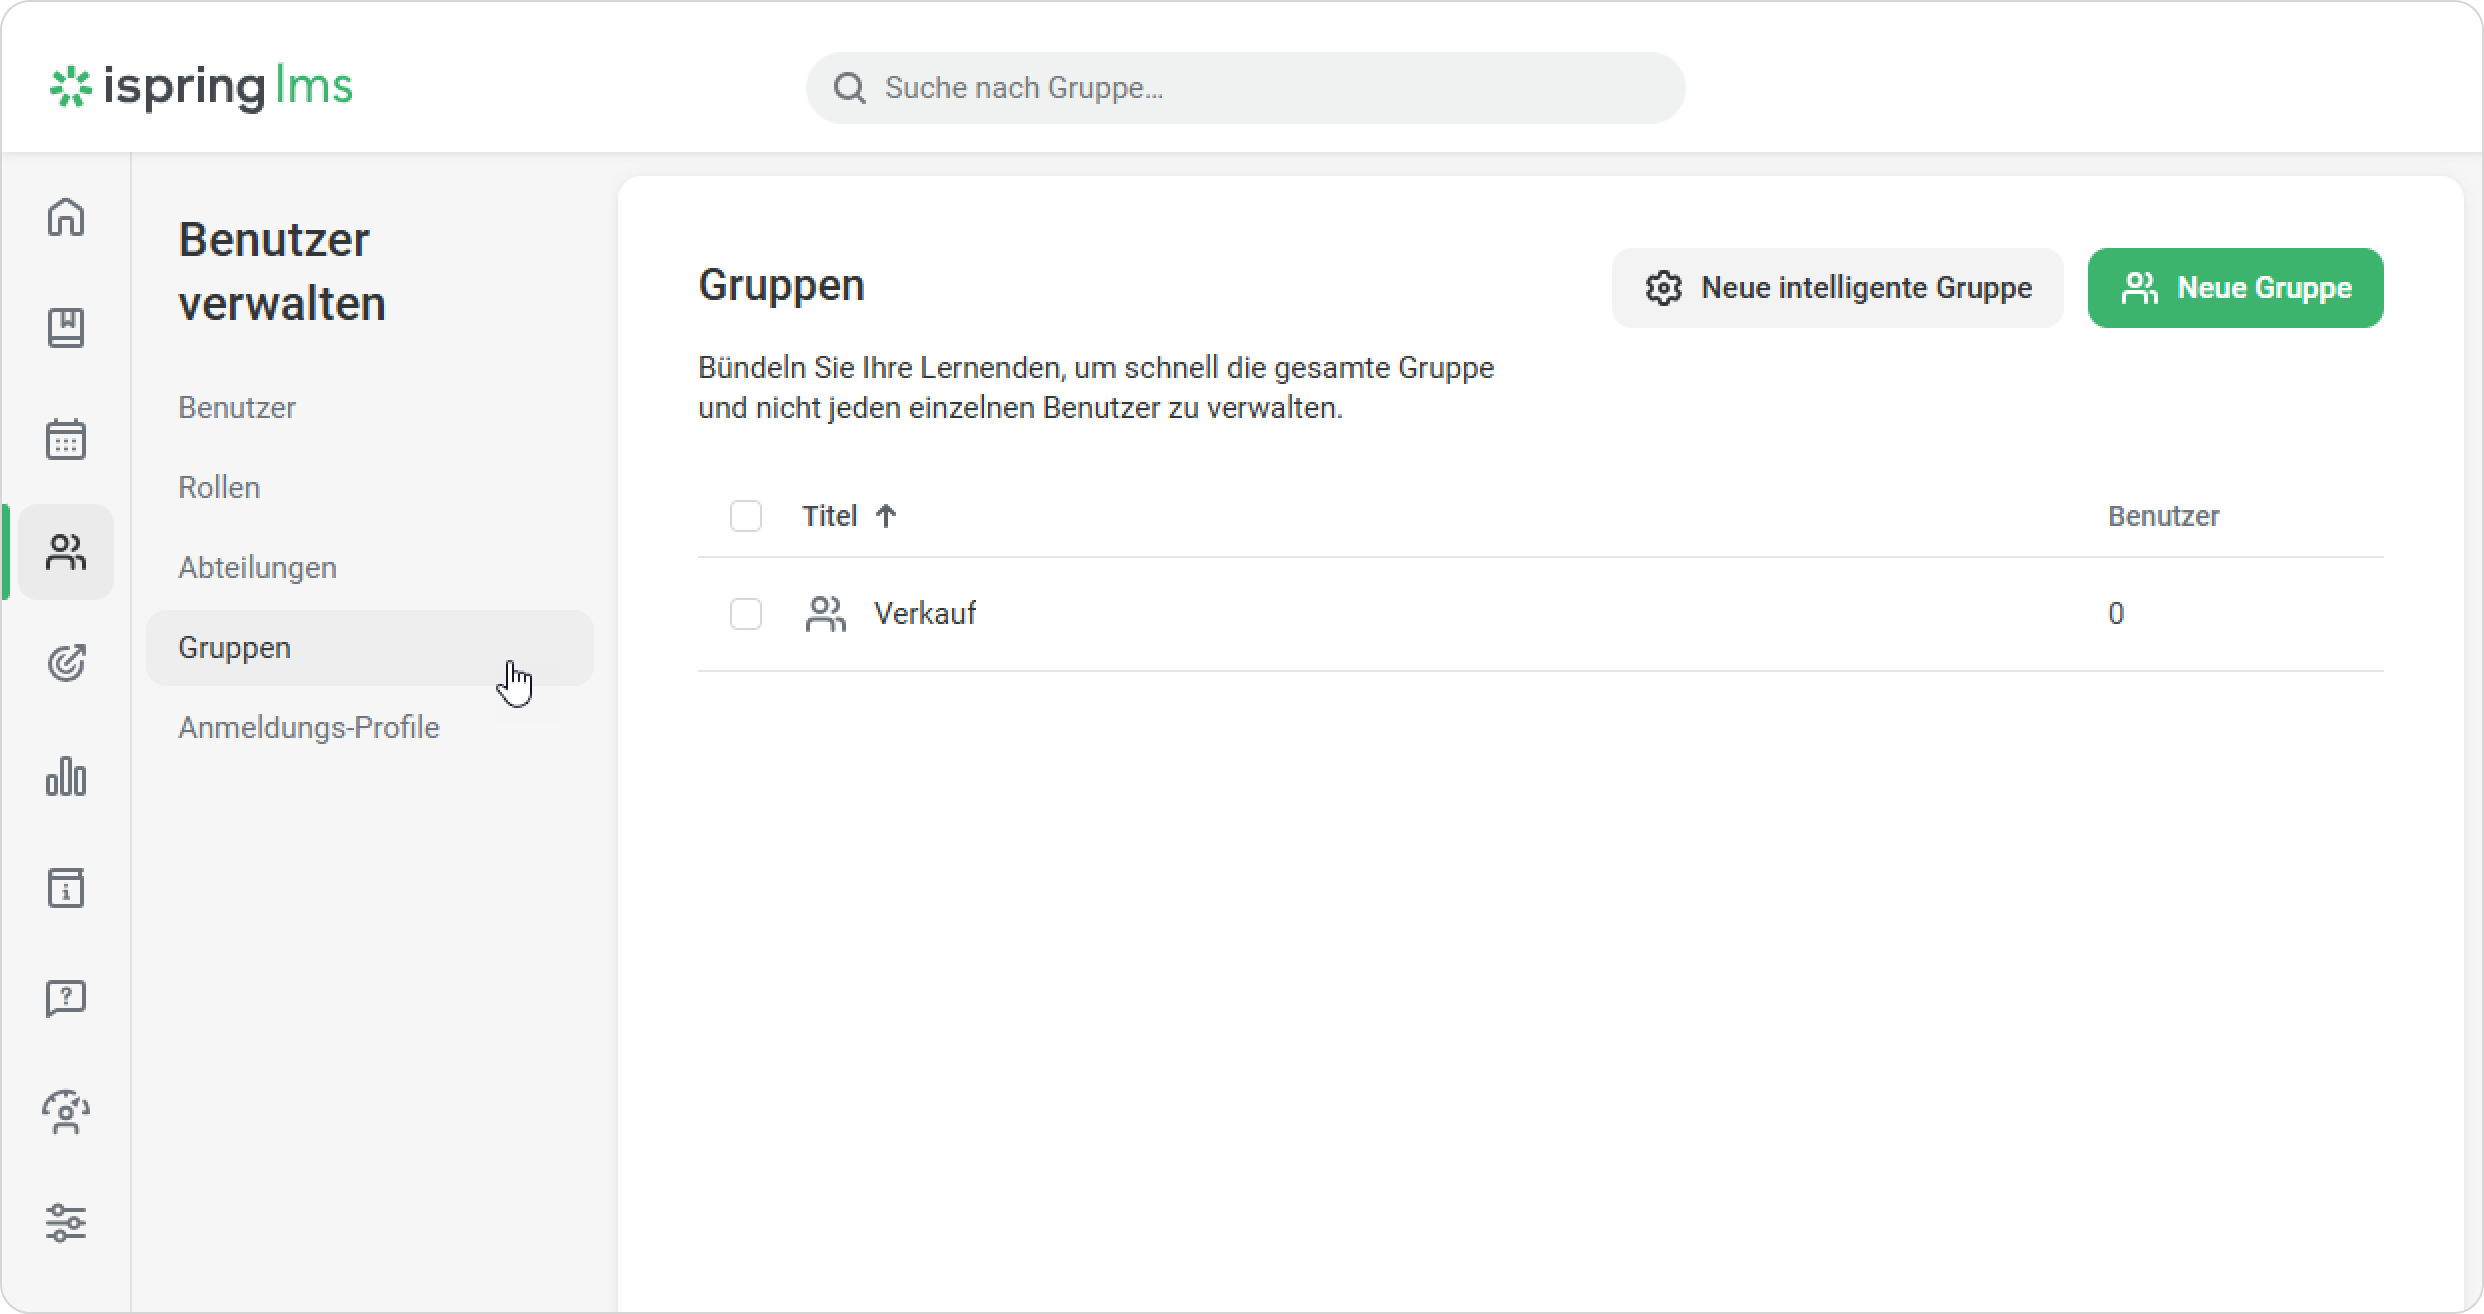Check the Verkauf group checkbox
The height and width of the screenshot is (1314, 2484).
tap(746, 614)
